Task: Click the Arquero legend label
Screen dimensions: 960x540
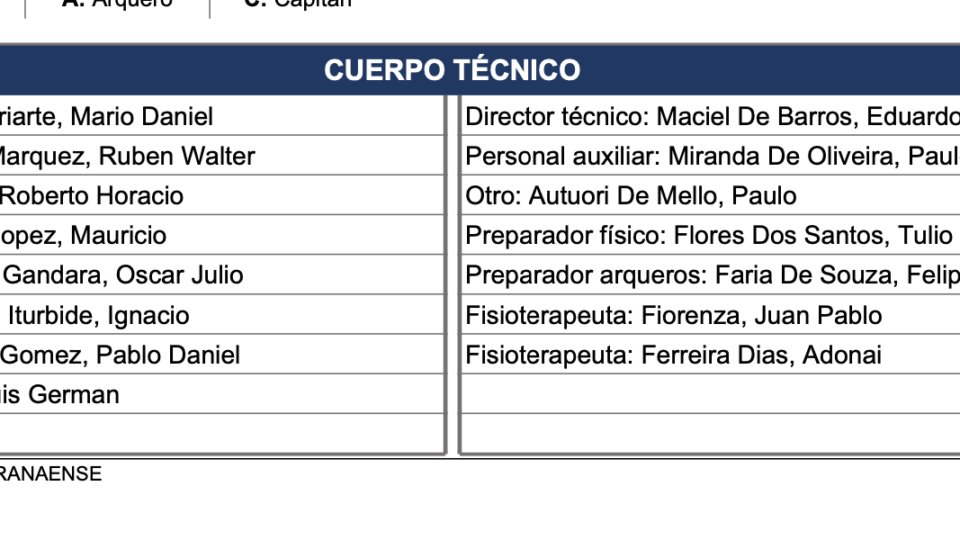Action: click(x=118, y=3)
